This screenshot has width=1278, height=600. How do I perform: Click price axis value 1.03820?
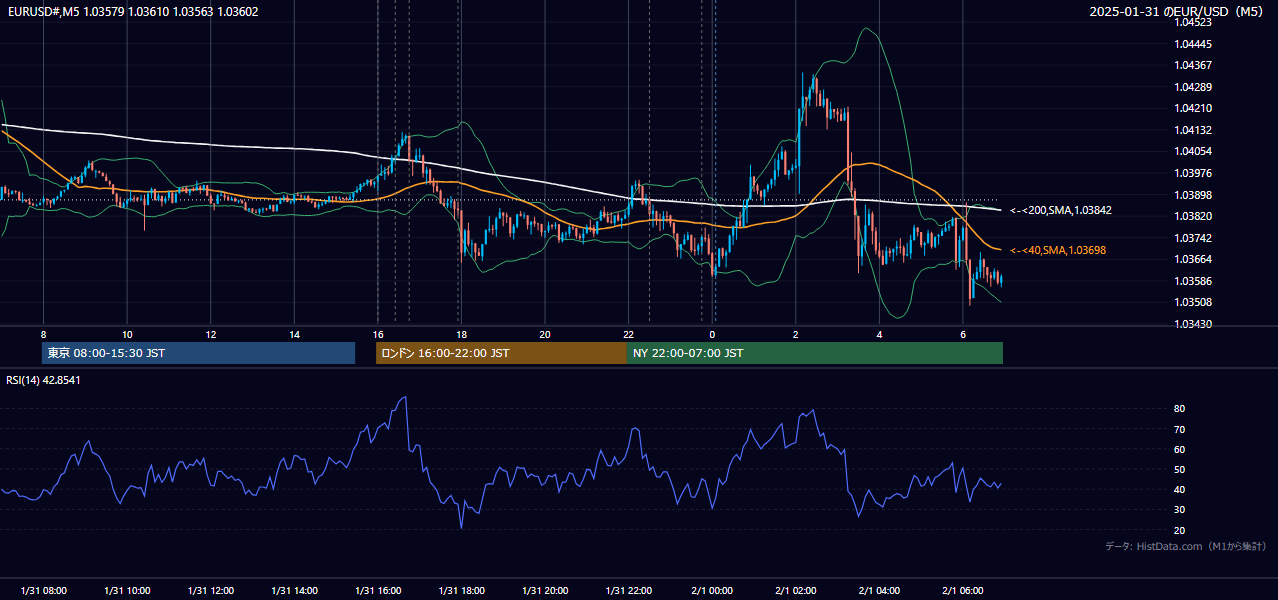coord(1193,216)
